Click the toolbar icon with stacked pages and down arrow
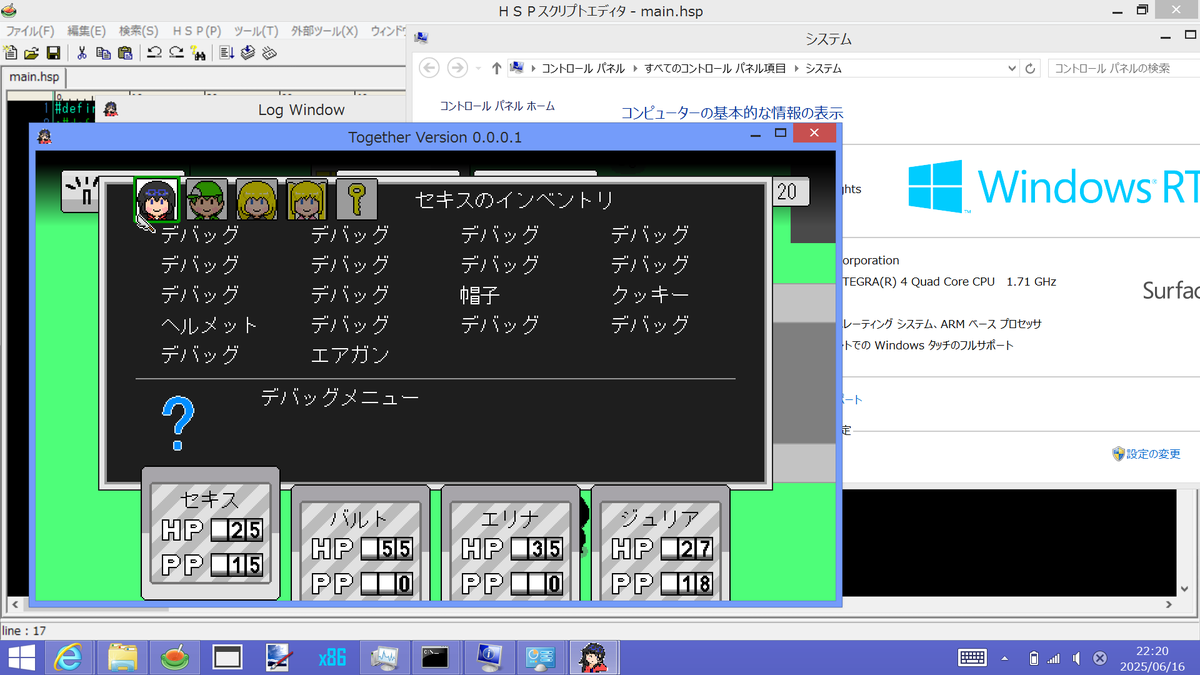The height and width of the screenshot is (675, 1200). tap(248, 53)
